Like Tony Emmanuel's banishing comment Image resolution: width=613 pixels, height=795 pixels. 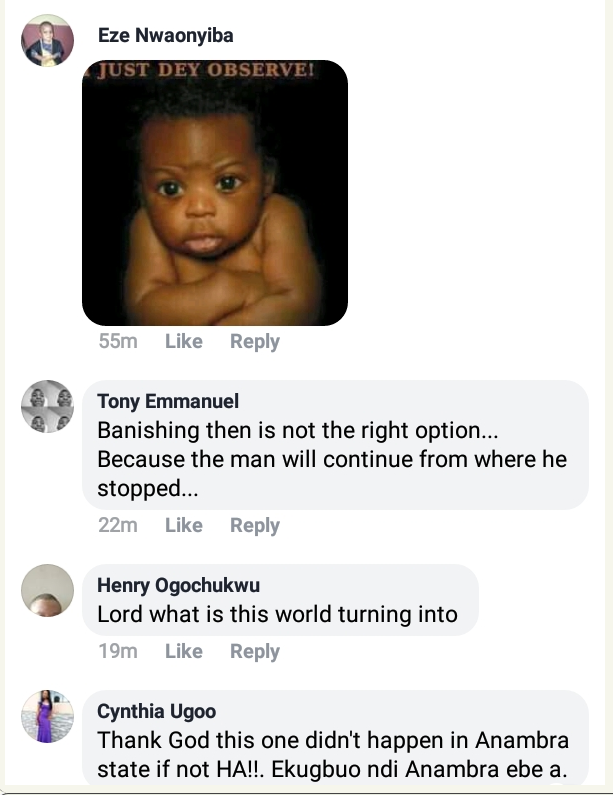coord(184,526)
